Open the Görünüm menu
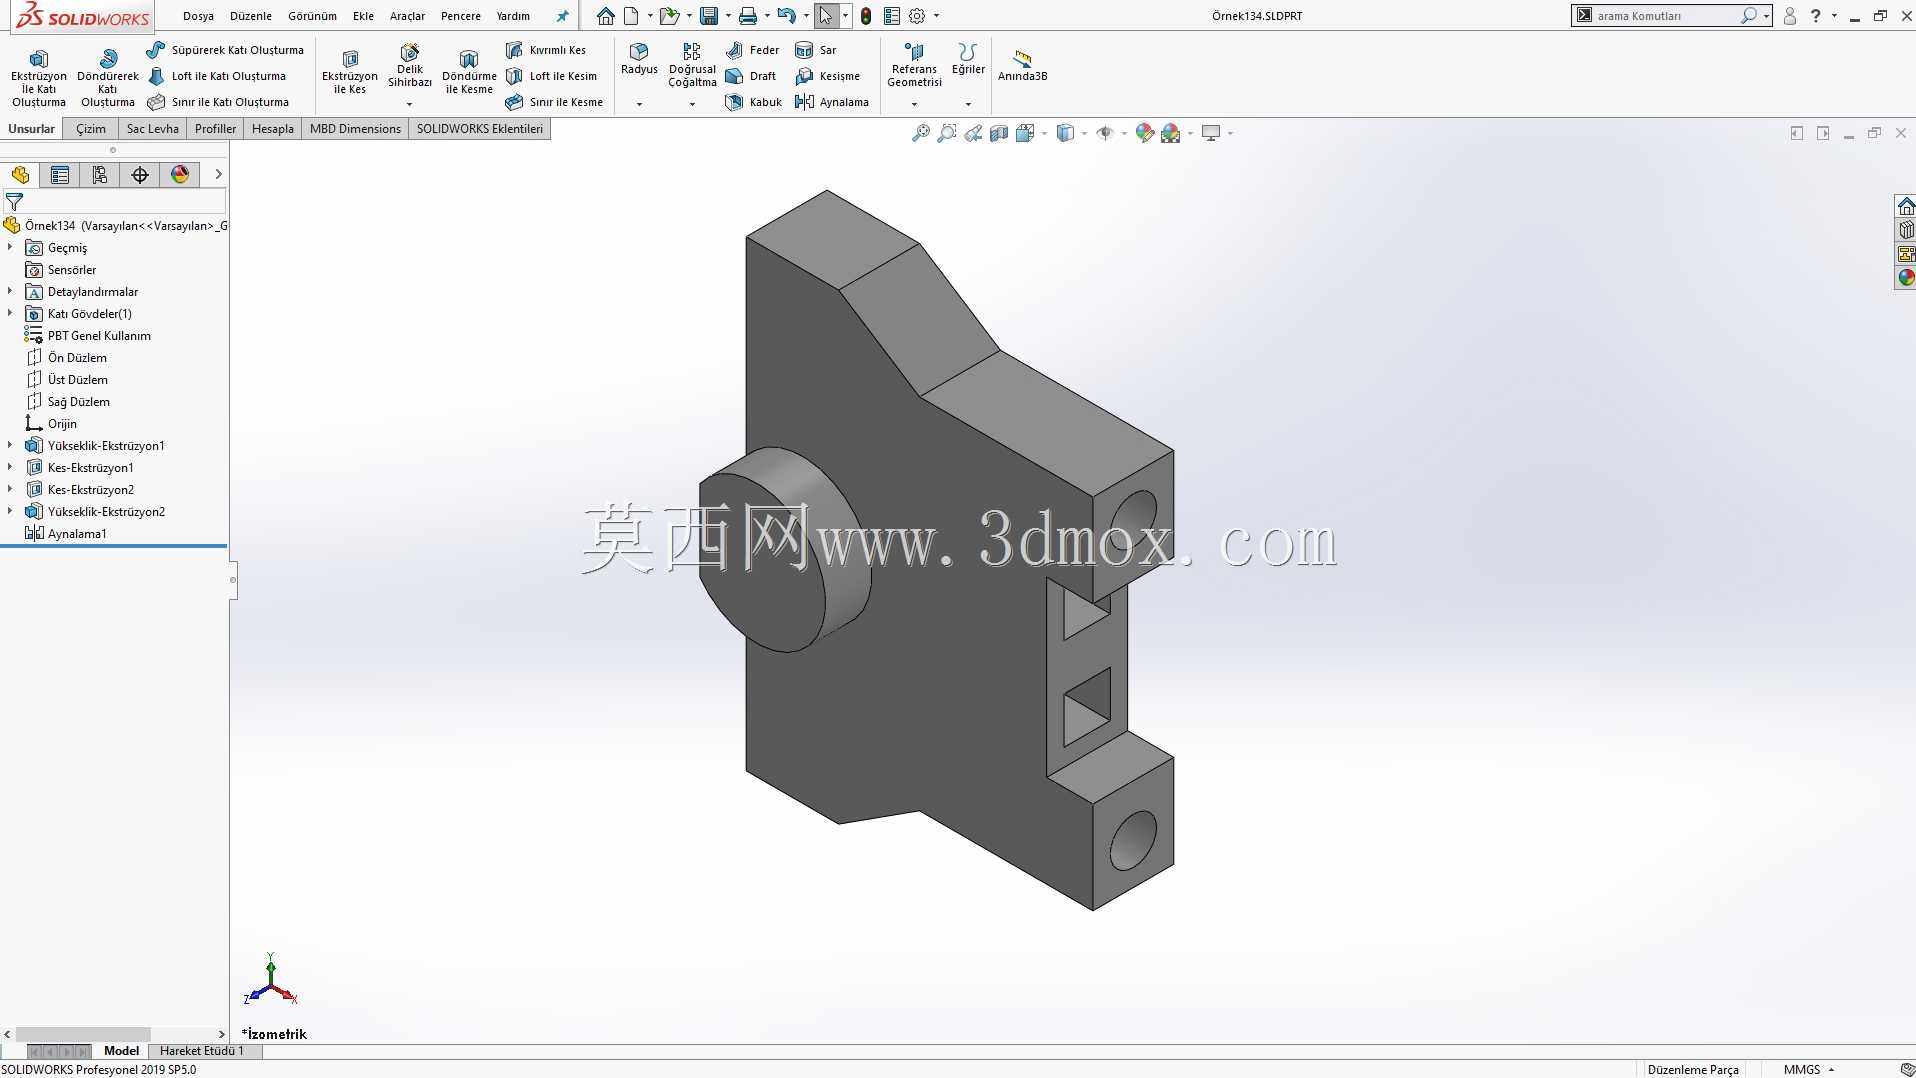 [312, 16]
